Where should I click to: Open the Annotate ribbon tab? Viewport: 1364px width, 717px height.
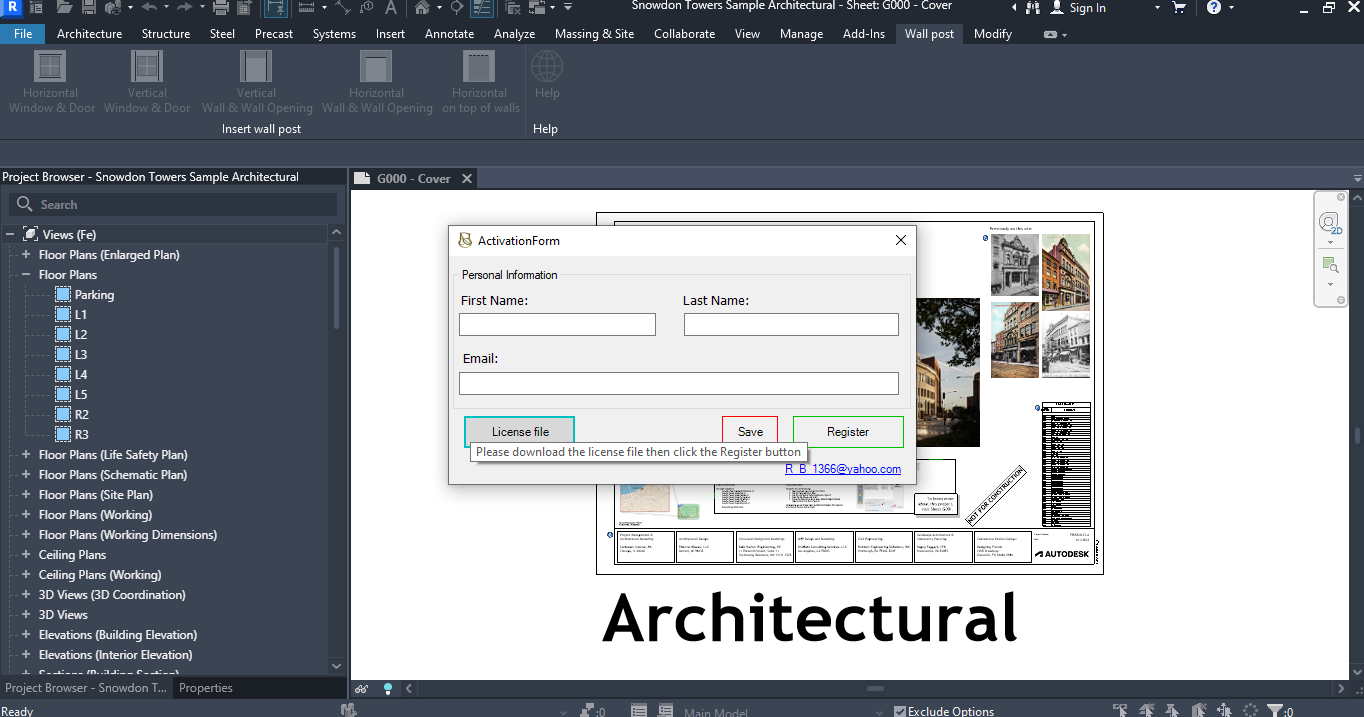pyautogui.click(x=449, y=34)
